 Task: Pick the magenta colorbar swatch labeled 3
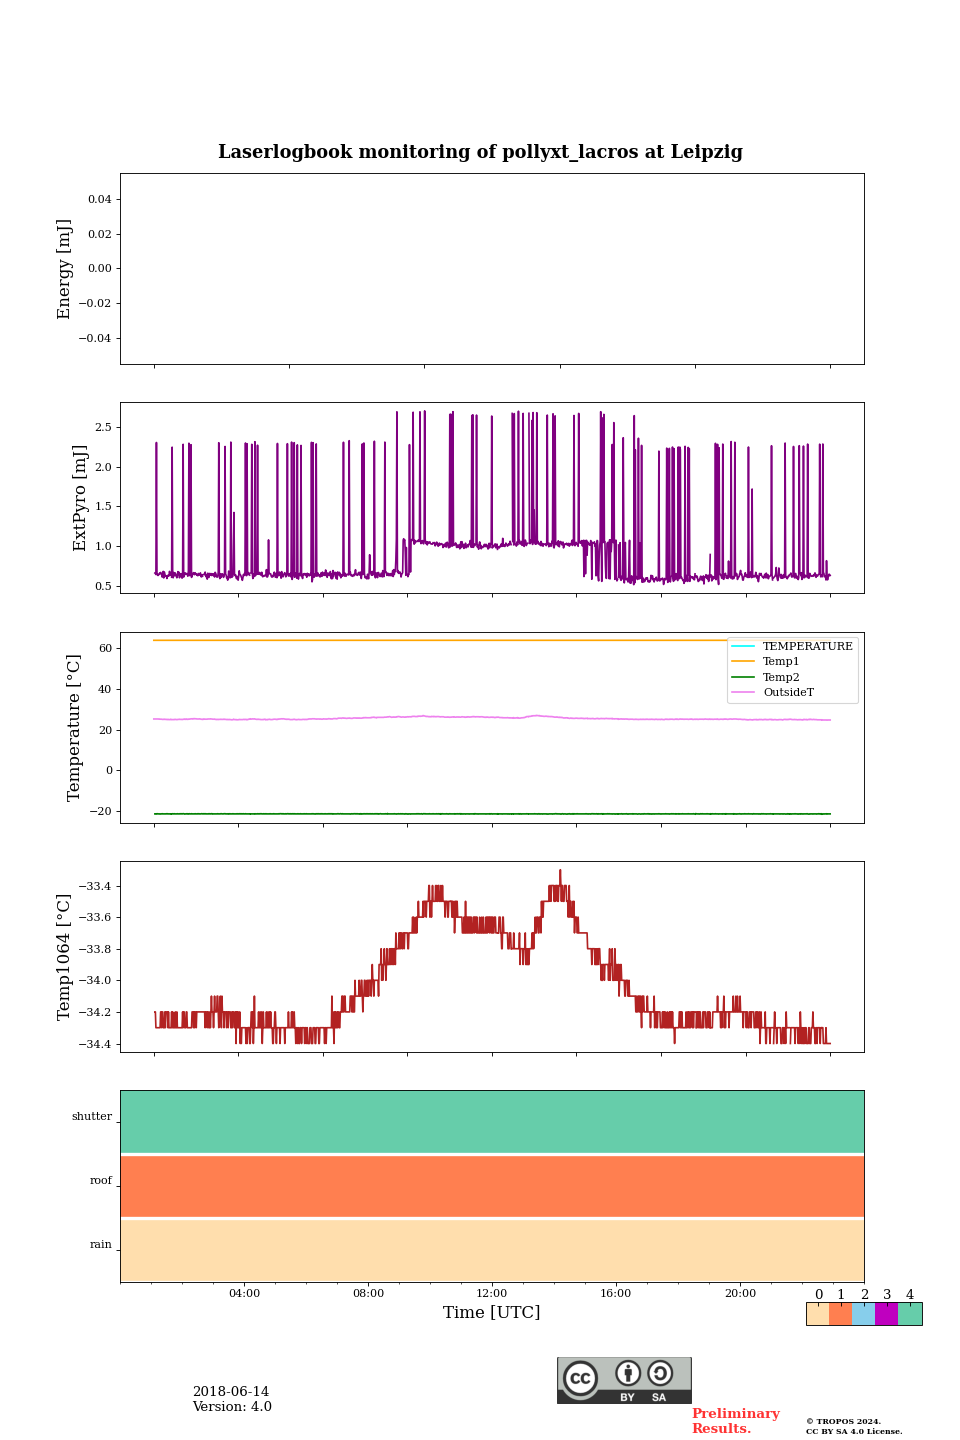(x=887, y=1314)
